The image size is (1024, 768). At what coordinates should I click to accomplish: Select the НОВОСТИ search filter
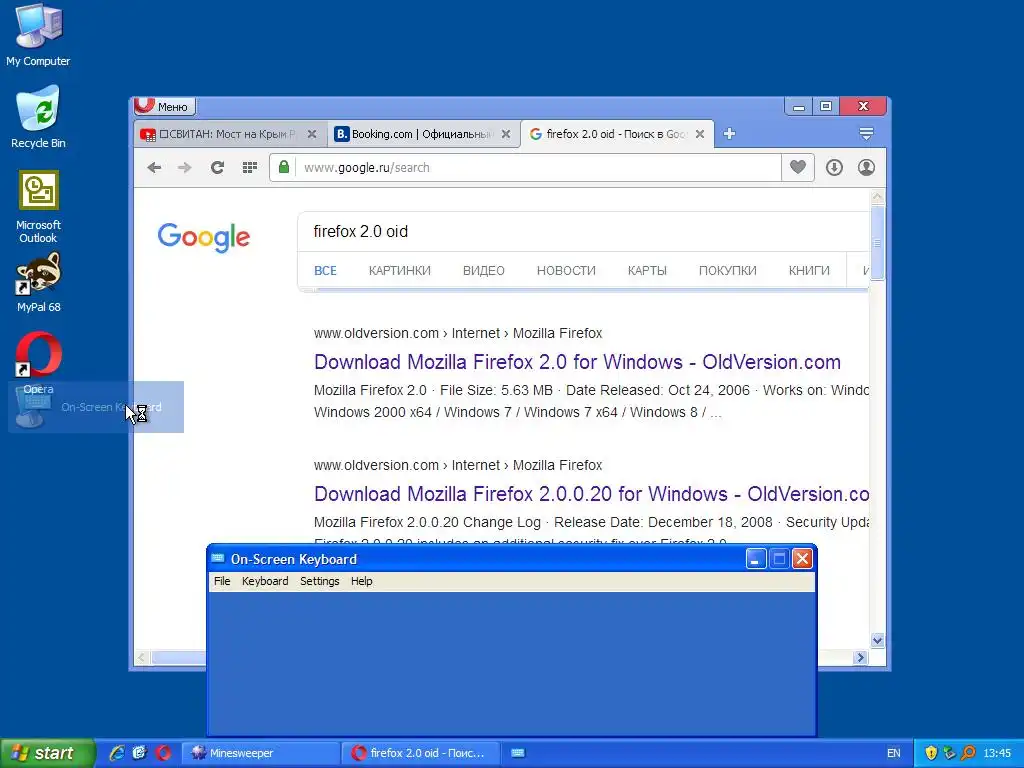(x=566, y=270)
